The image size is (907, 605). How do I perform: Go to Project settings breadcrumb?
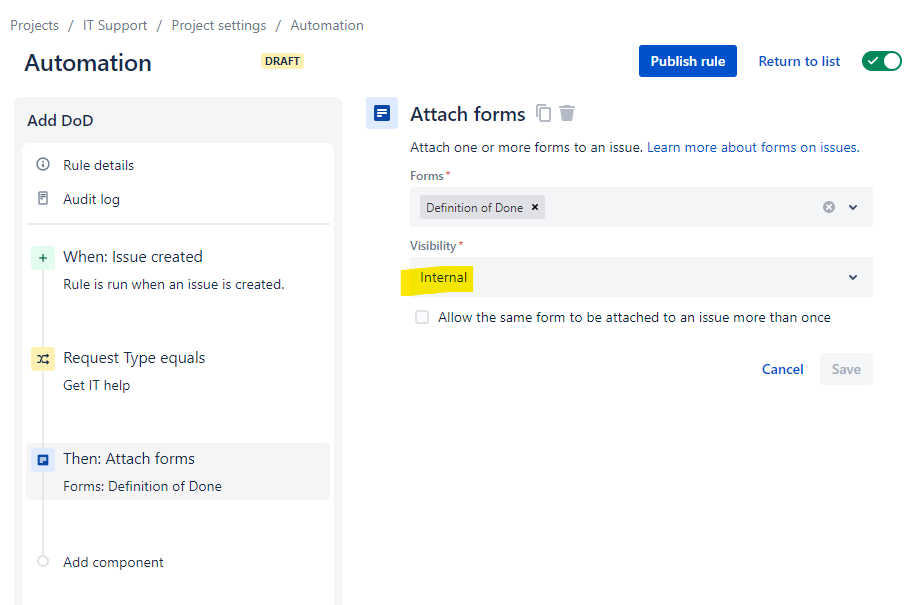tap(219, 25)
